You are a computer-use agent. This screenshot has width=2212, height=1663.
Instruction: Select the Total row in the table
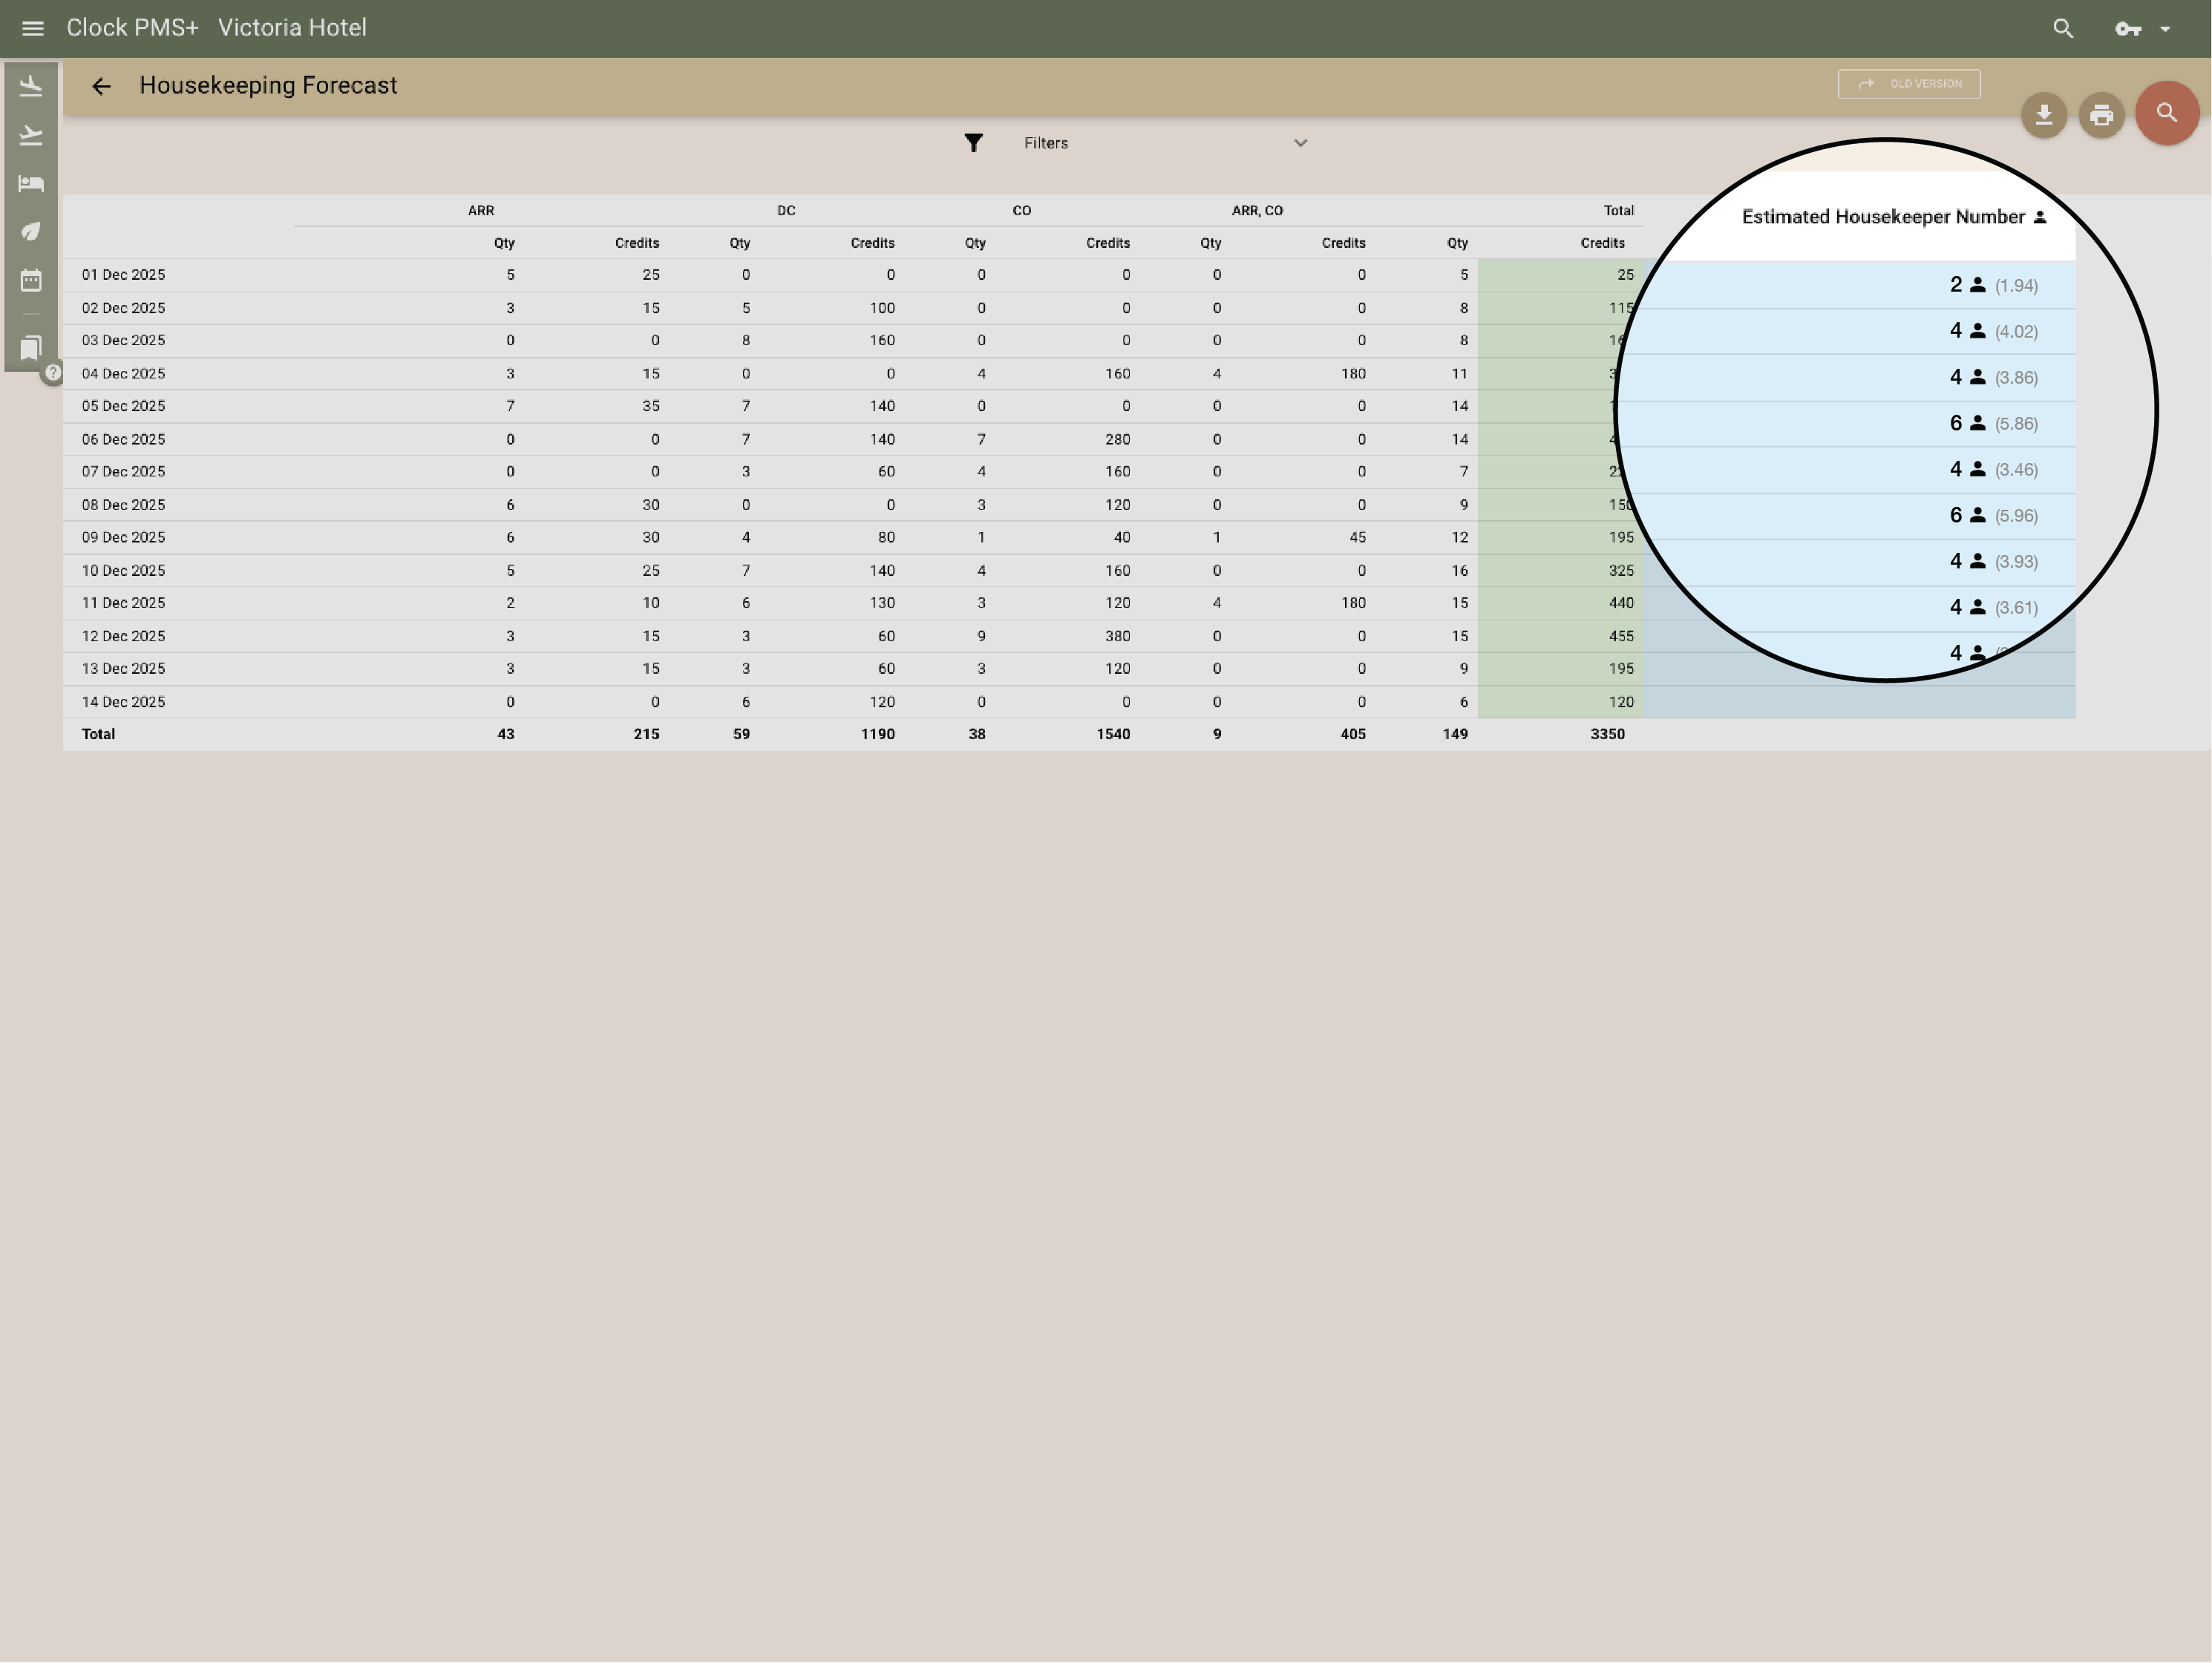pyautogui.click(x=98, y=733)
